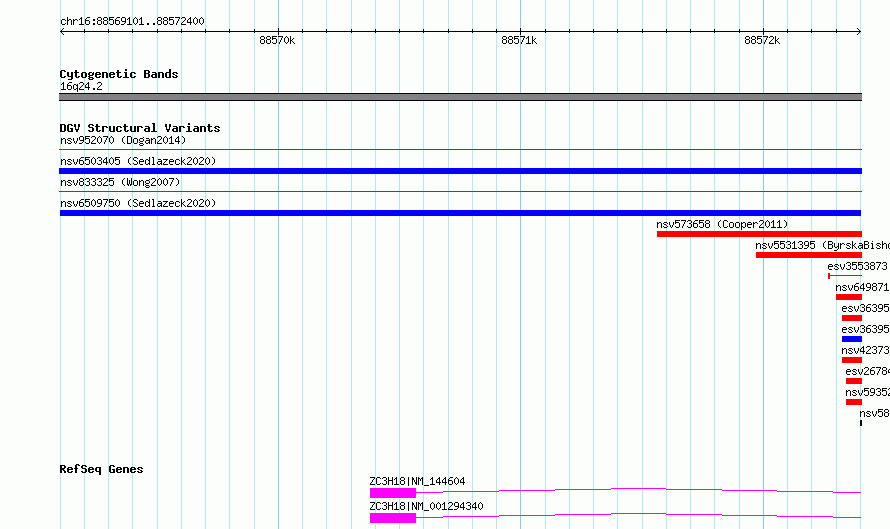The image size is (890, 529).
Task: Open the esv2678 variant label
Action: point(867,371)
